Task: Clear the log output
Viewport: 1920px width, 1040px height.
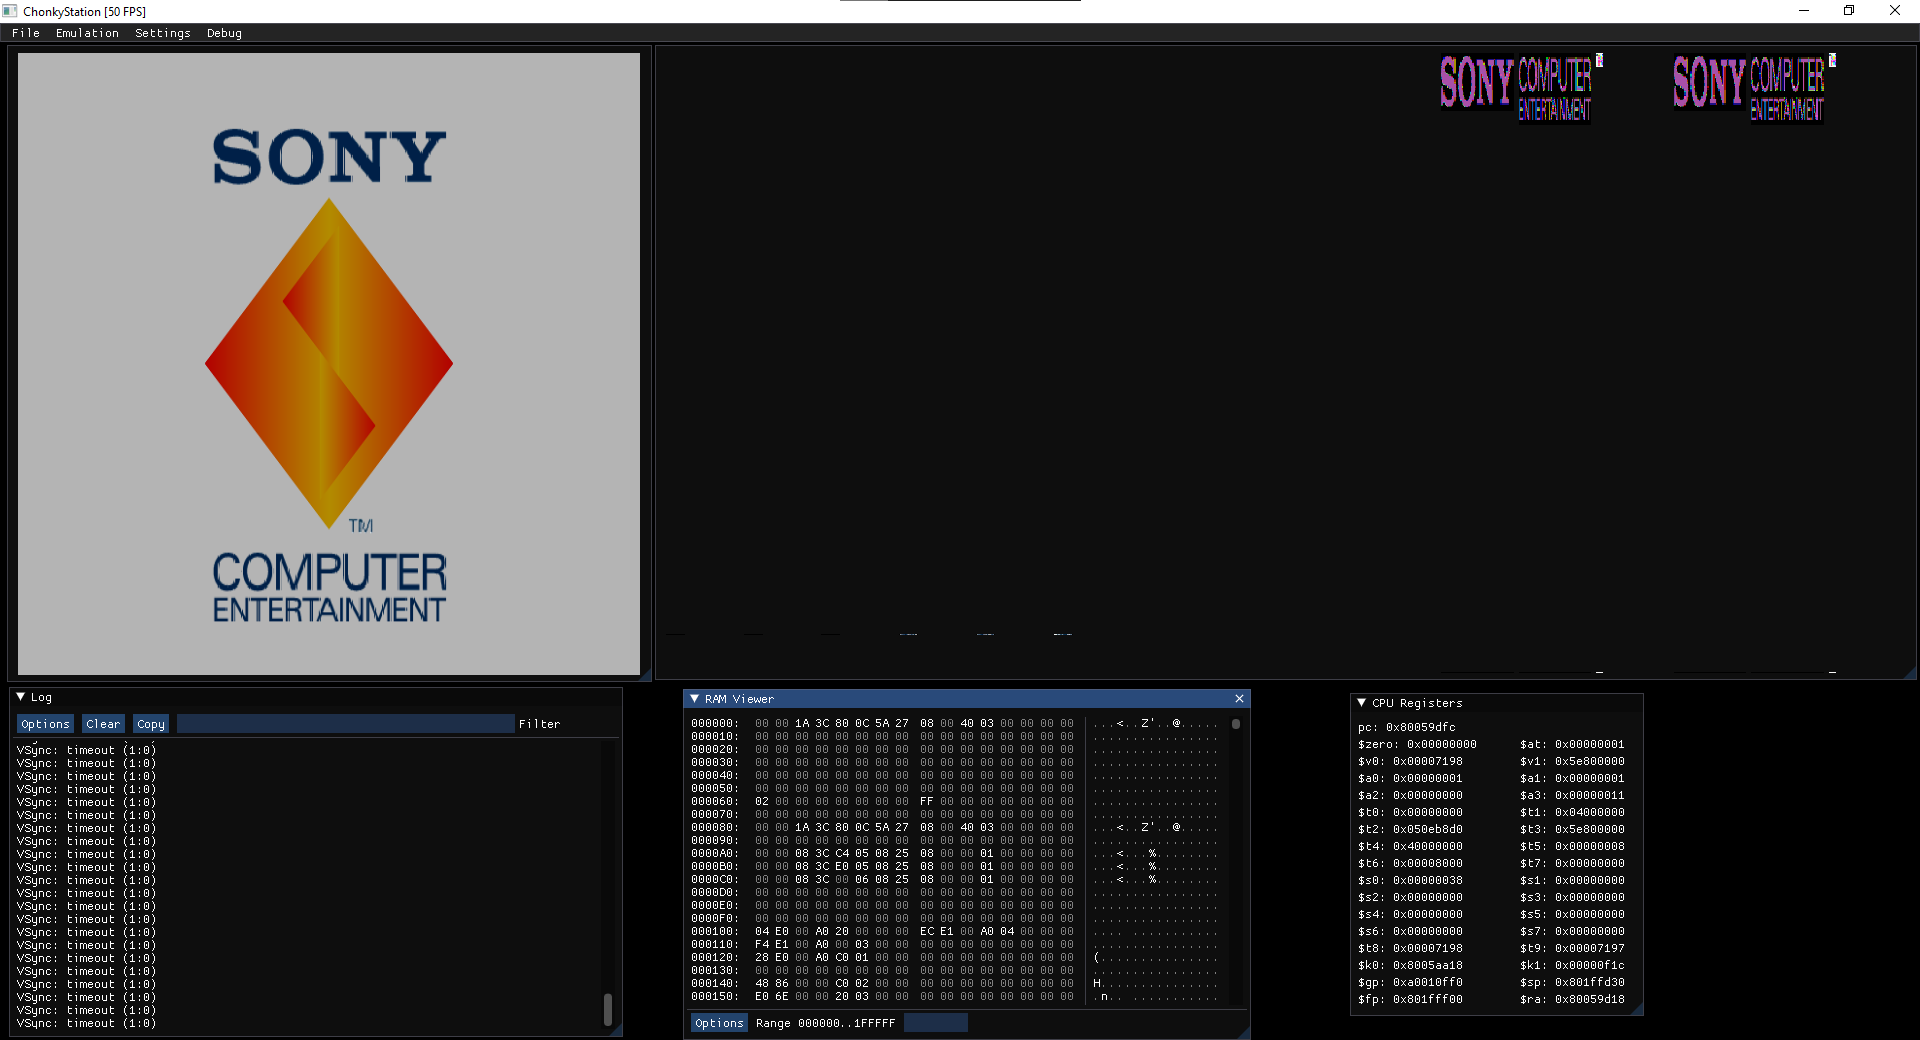Action: tap(103, 724)
